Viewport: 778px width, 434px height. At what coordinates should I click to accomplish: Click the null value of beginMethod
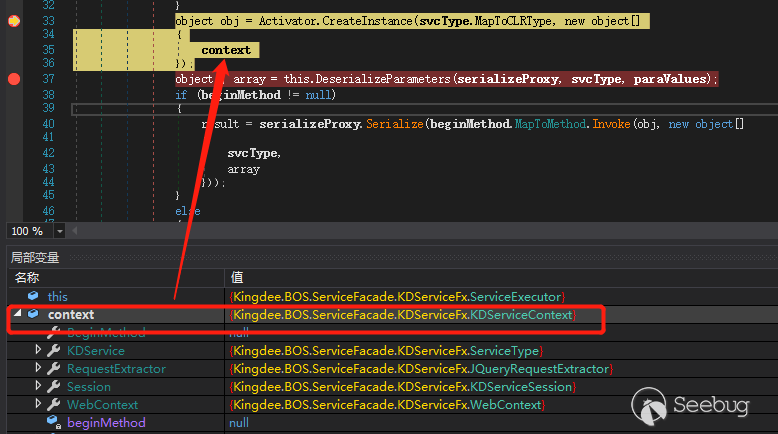pos(239,423)
